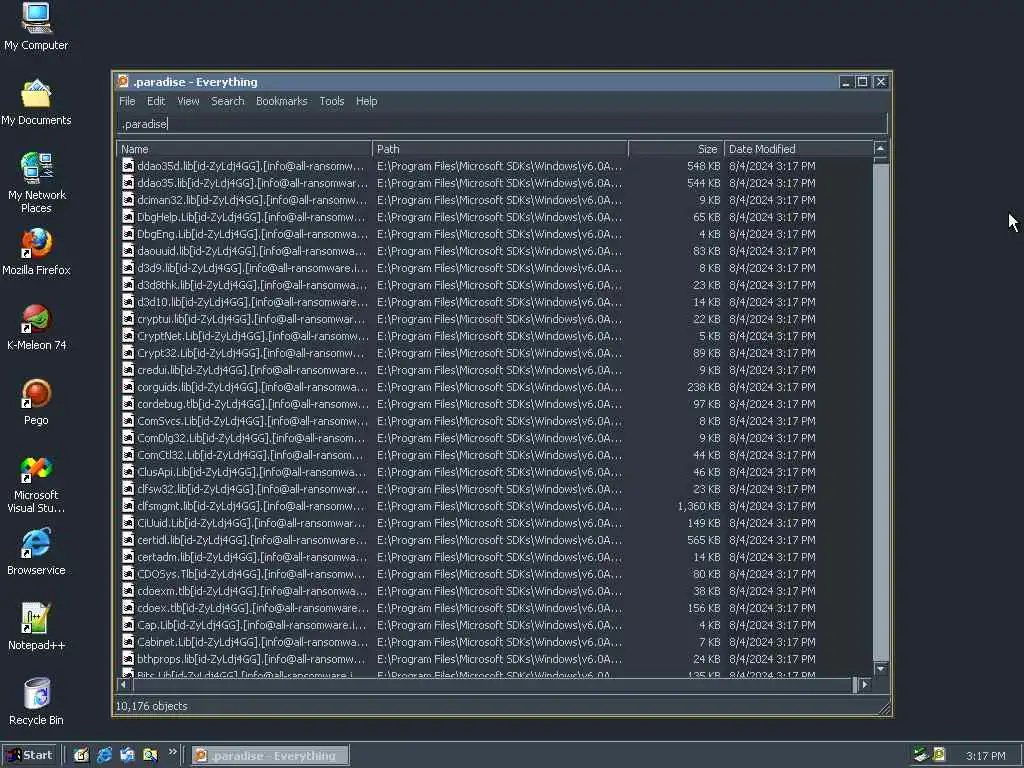Select the DbgEng.Lib file row
Viewport: 1024px width, 768px height.
494,234
